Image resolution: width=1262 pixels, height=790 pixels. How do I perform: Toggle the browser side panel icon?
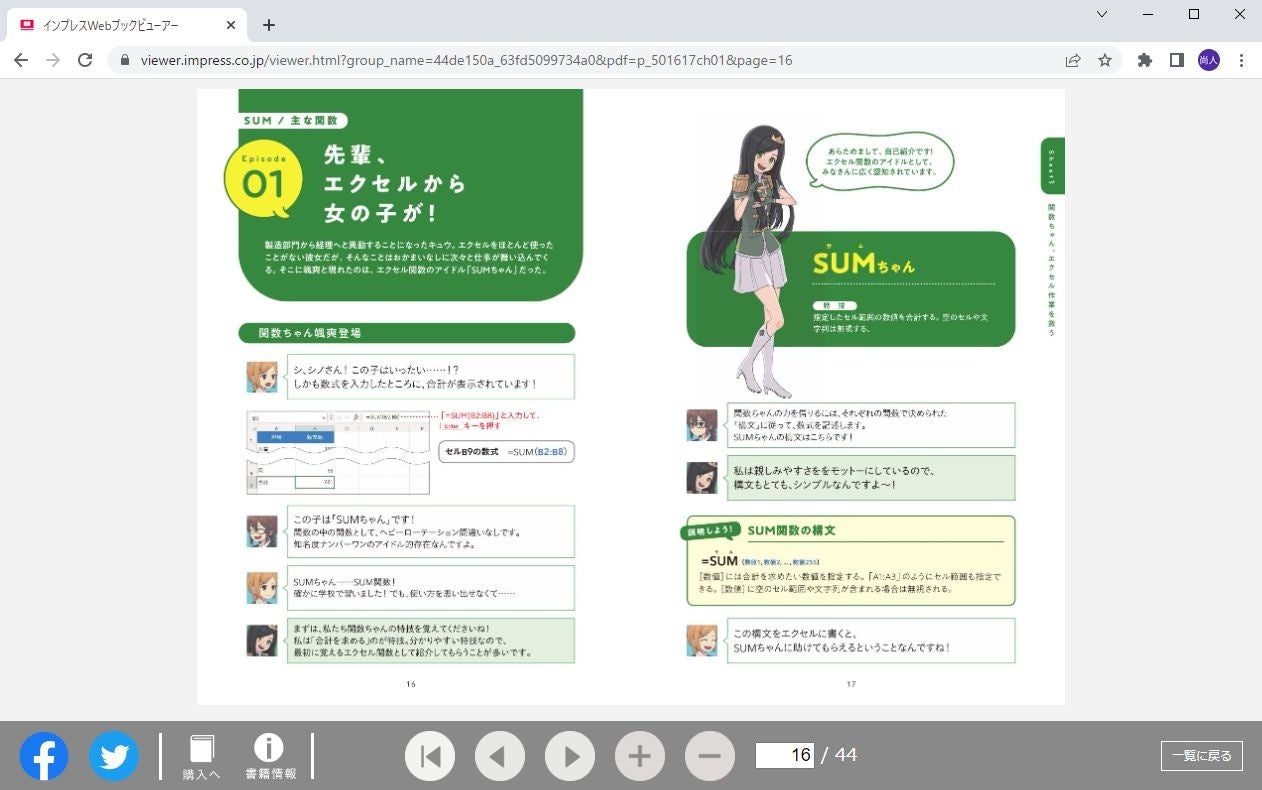(x=1177, y=60)
